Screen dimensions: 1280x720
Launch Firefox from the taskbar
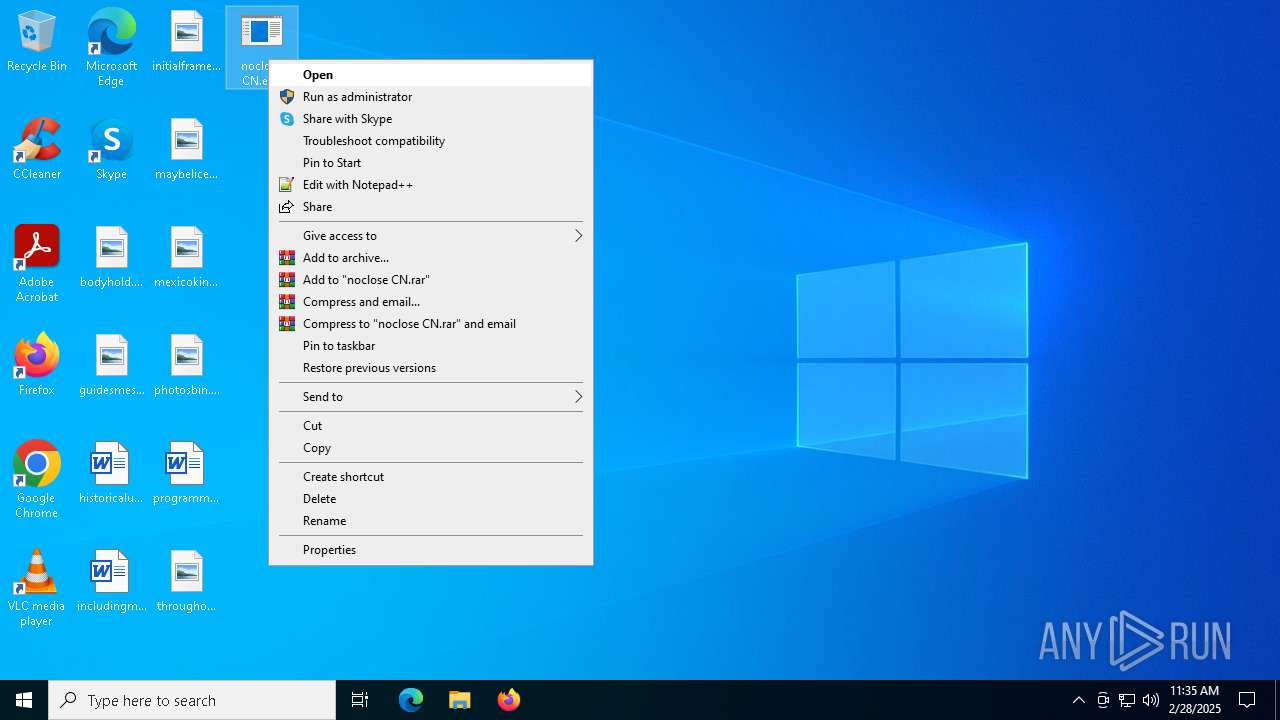509,700
